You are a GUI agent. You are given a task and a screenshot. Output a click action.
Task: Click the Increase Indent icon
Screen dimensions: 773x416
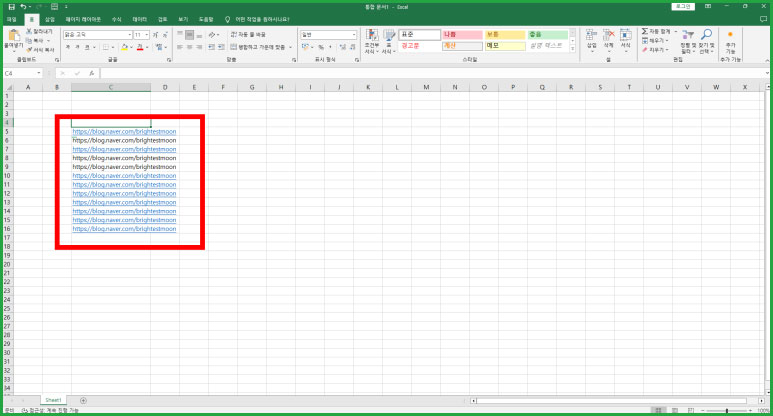[221, 47]
